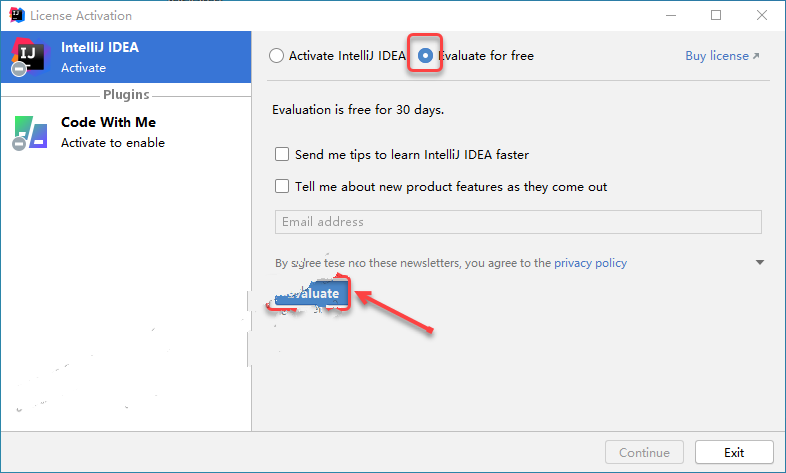Select Code With Me Activate to enable entry

126,132
